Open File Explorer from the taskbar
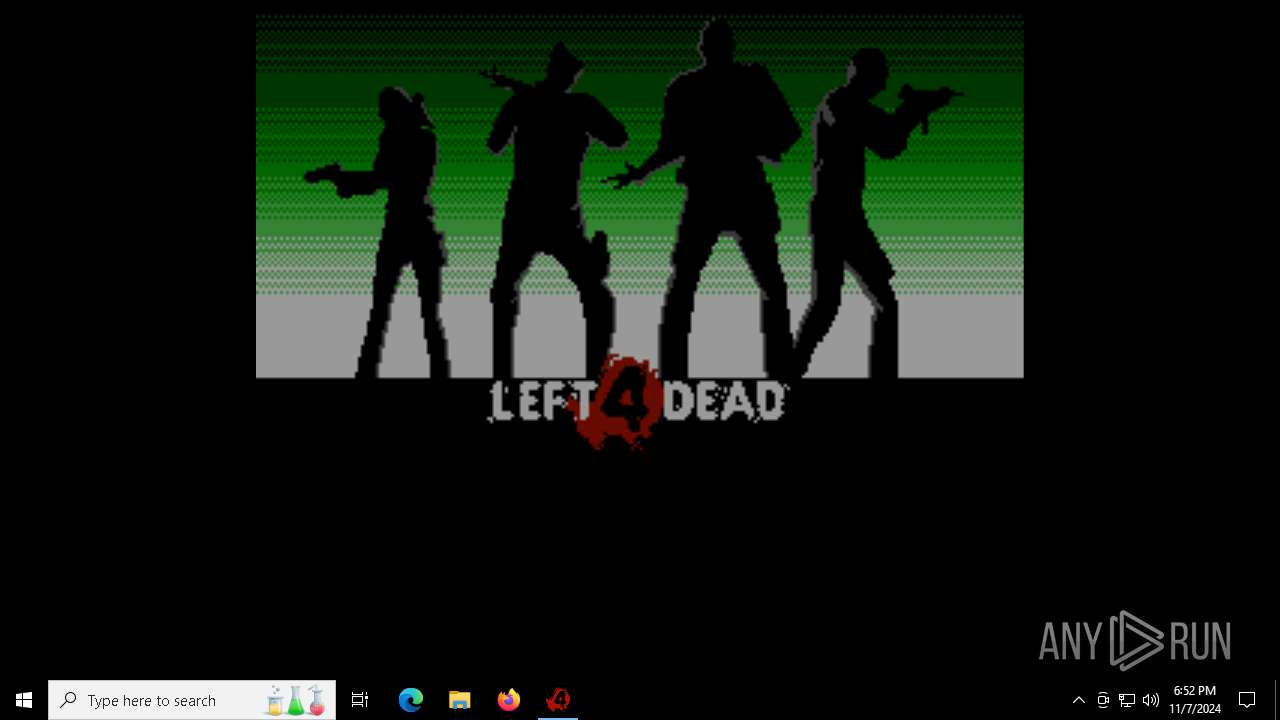The width and height of the screenshot is (1280, 720). click(460, 700)
